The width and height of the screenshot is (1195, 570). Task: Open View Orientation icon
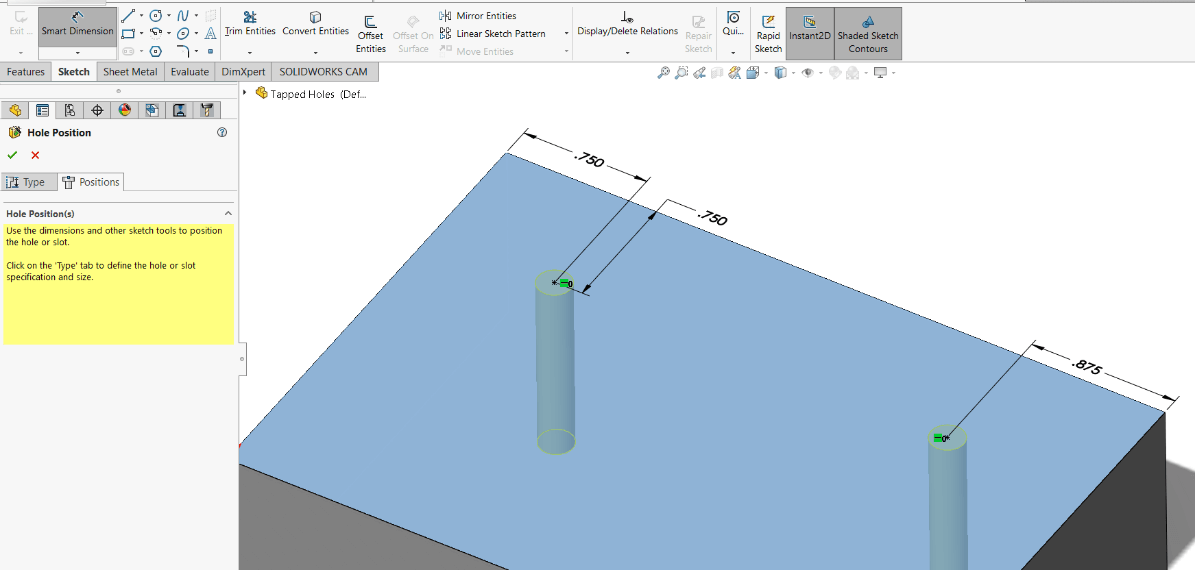click(x=753, y=72)
